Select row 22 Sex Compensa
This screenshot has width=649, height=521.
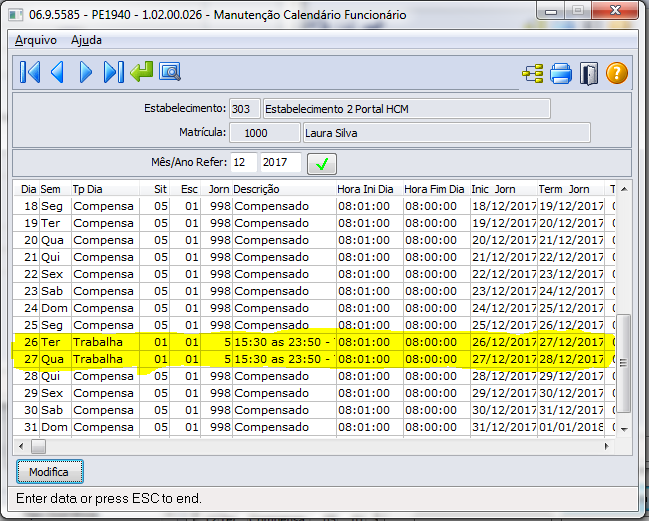314,274
